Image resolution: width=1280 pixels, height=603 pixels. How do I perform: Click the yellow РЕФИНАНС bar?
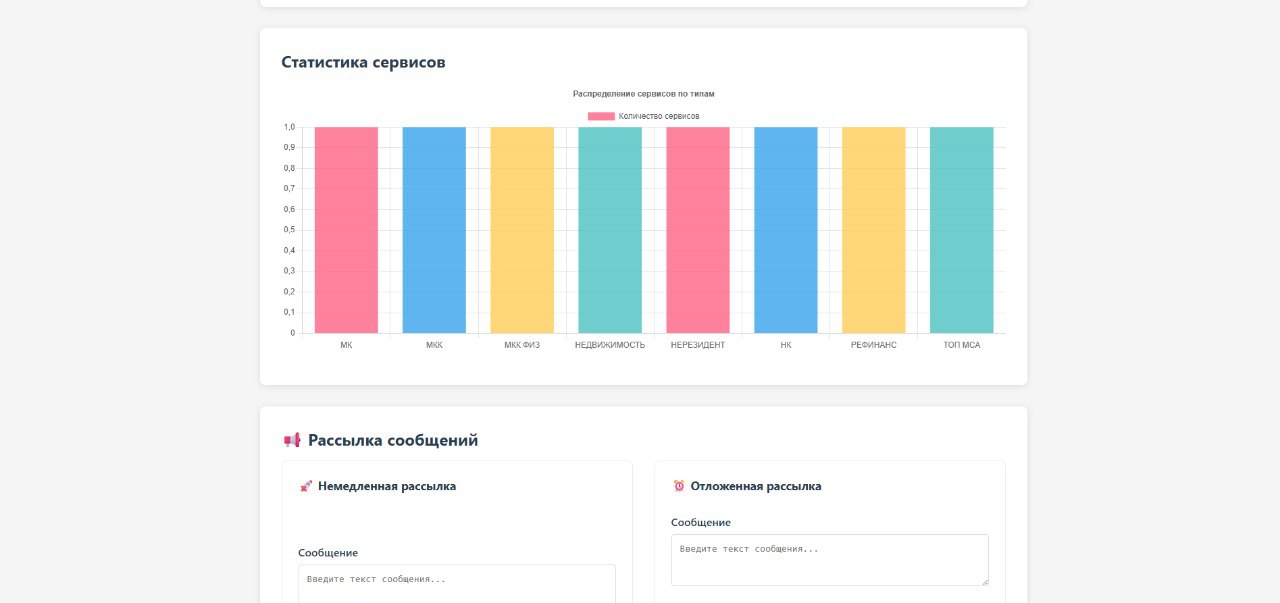[874, 230]
